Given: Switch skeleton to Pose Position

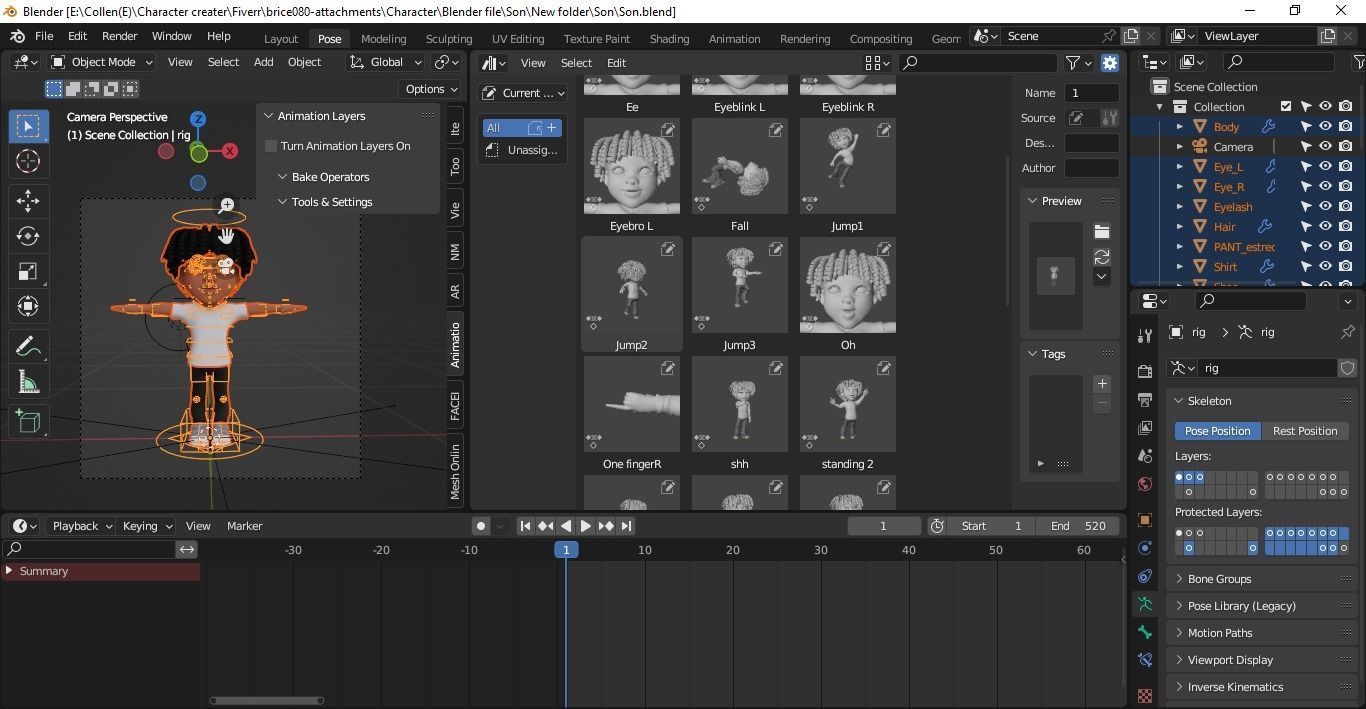Looking at the screenshot, I should pos(1217,431).
